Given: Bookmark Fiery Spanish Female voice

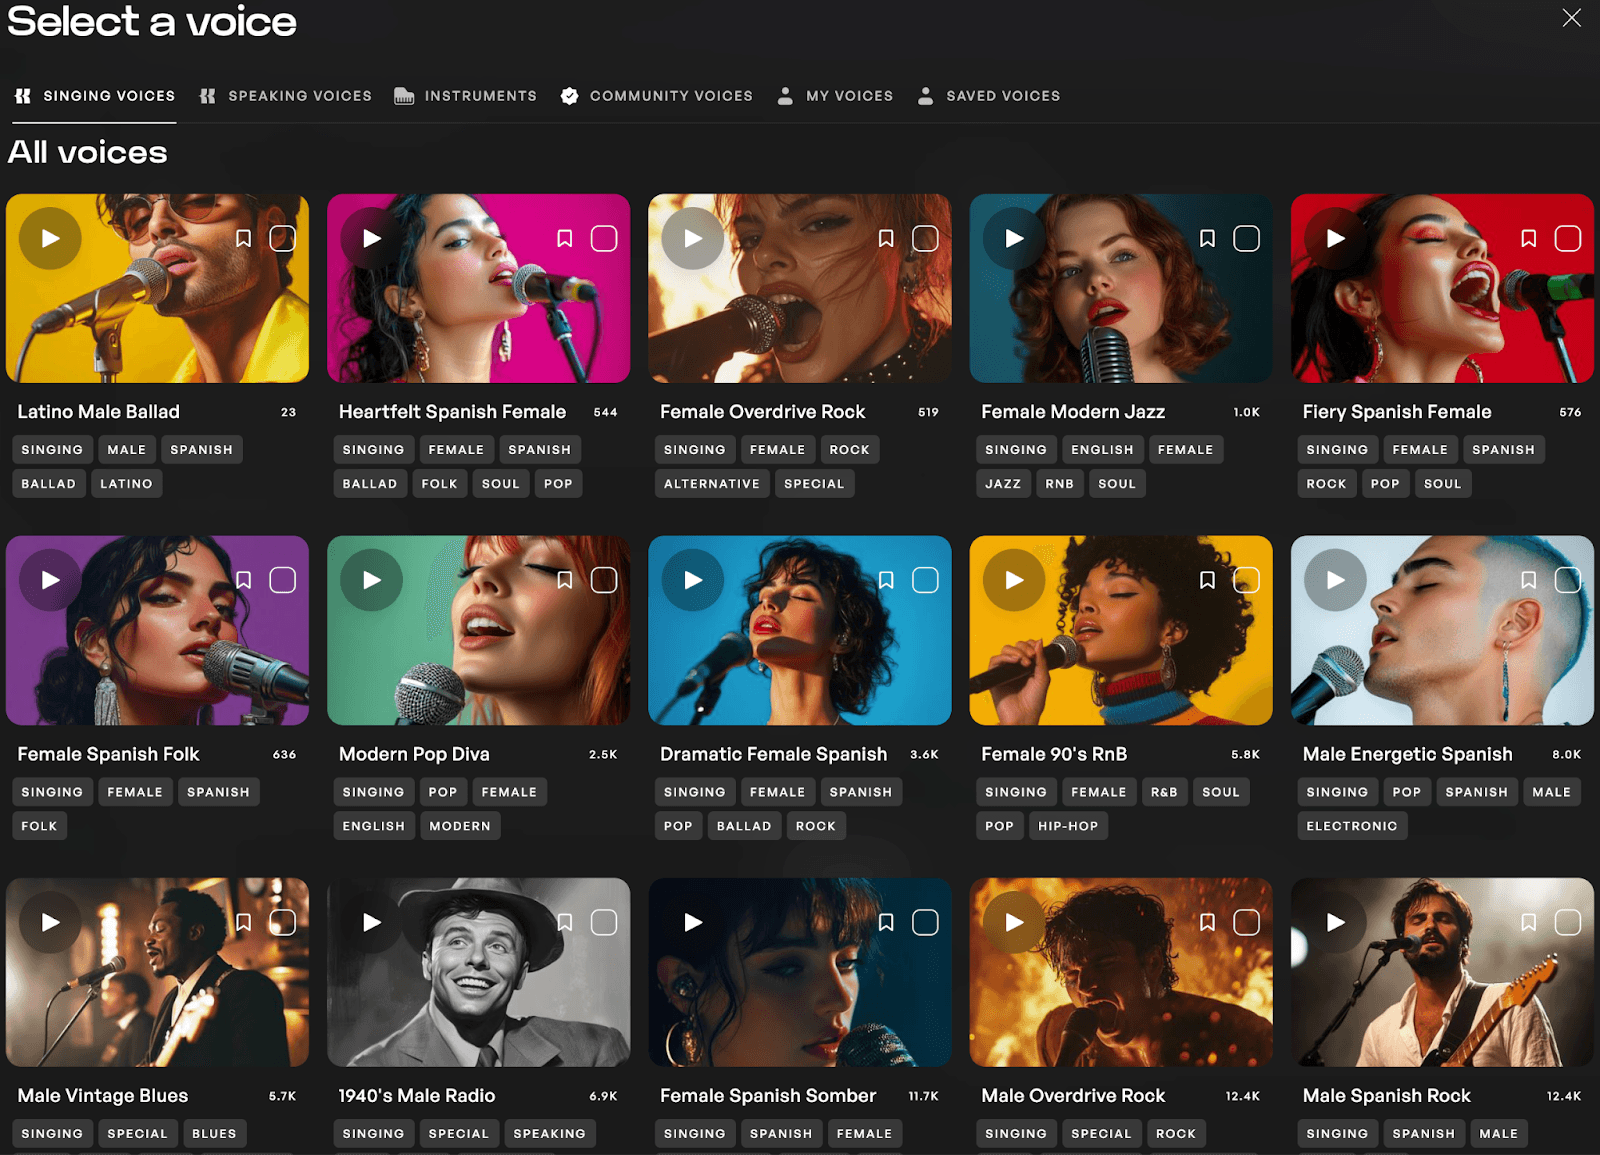Looking at the screenshot, I should point(1528,238).
